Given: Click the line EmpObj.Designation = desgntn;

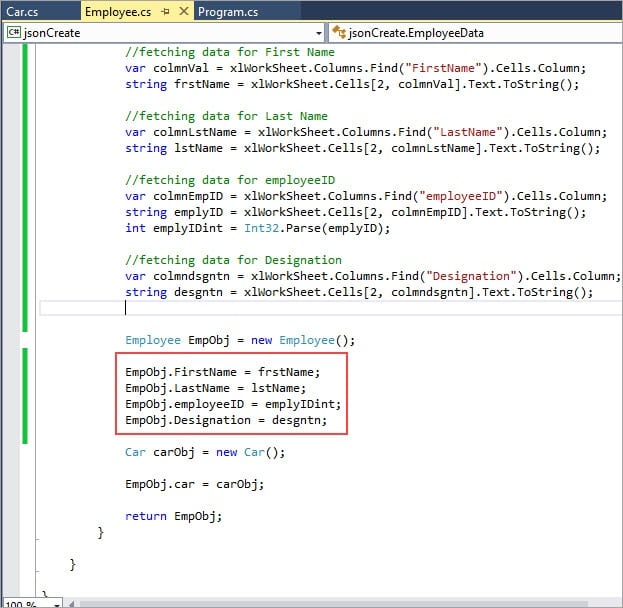Looking at the screenshot, I should (x=226, y=420).
